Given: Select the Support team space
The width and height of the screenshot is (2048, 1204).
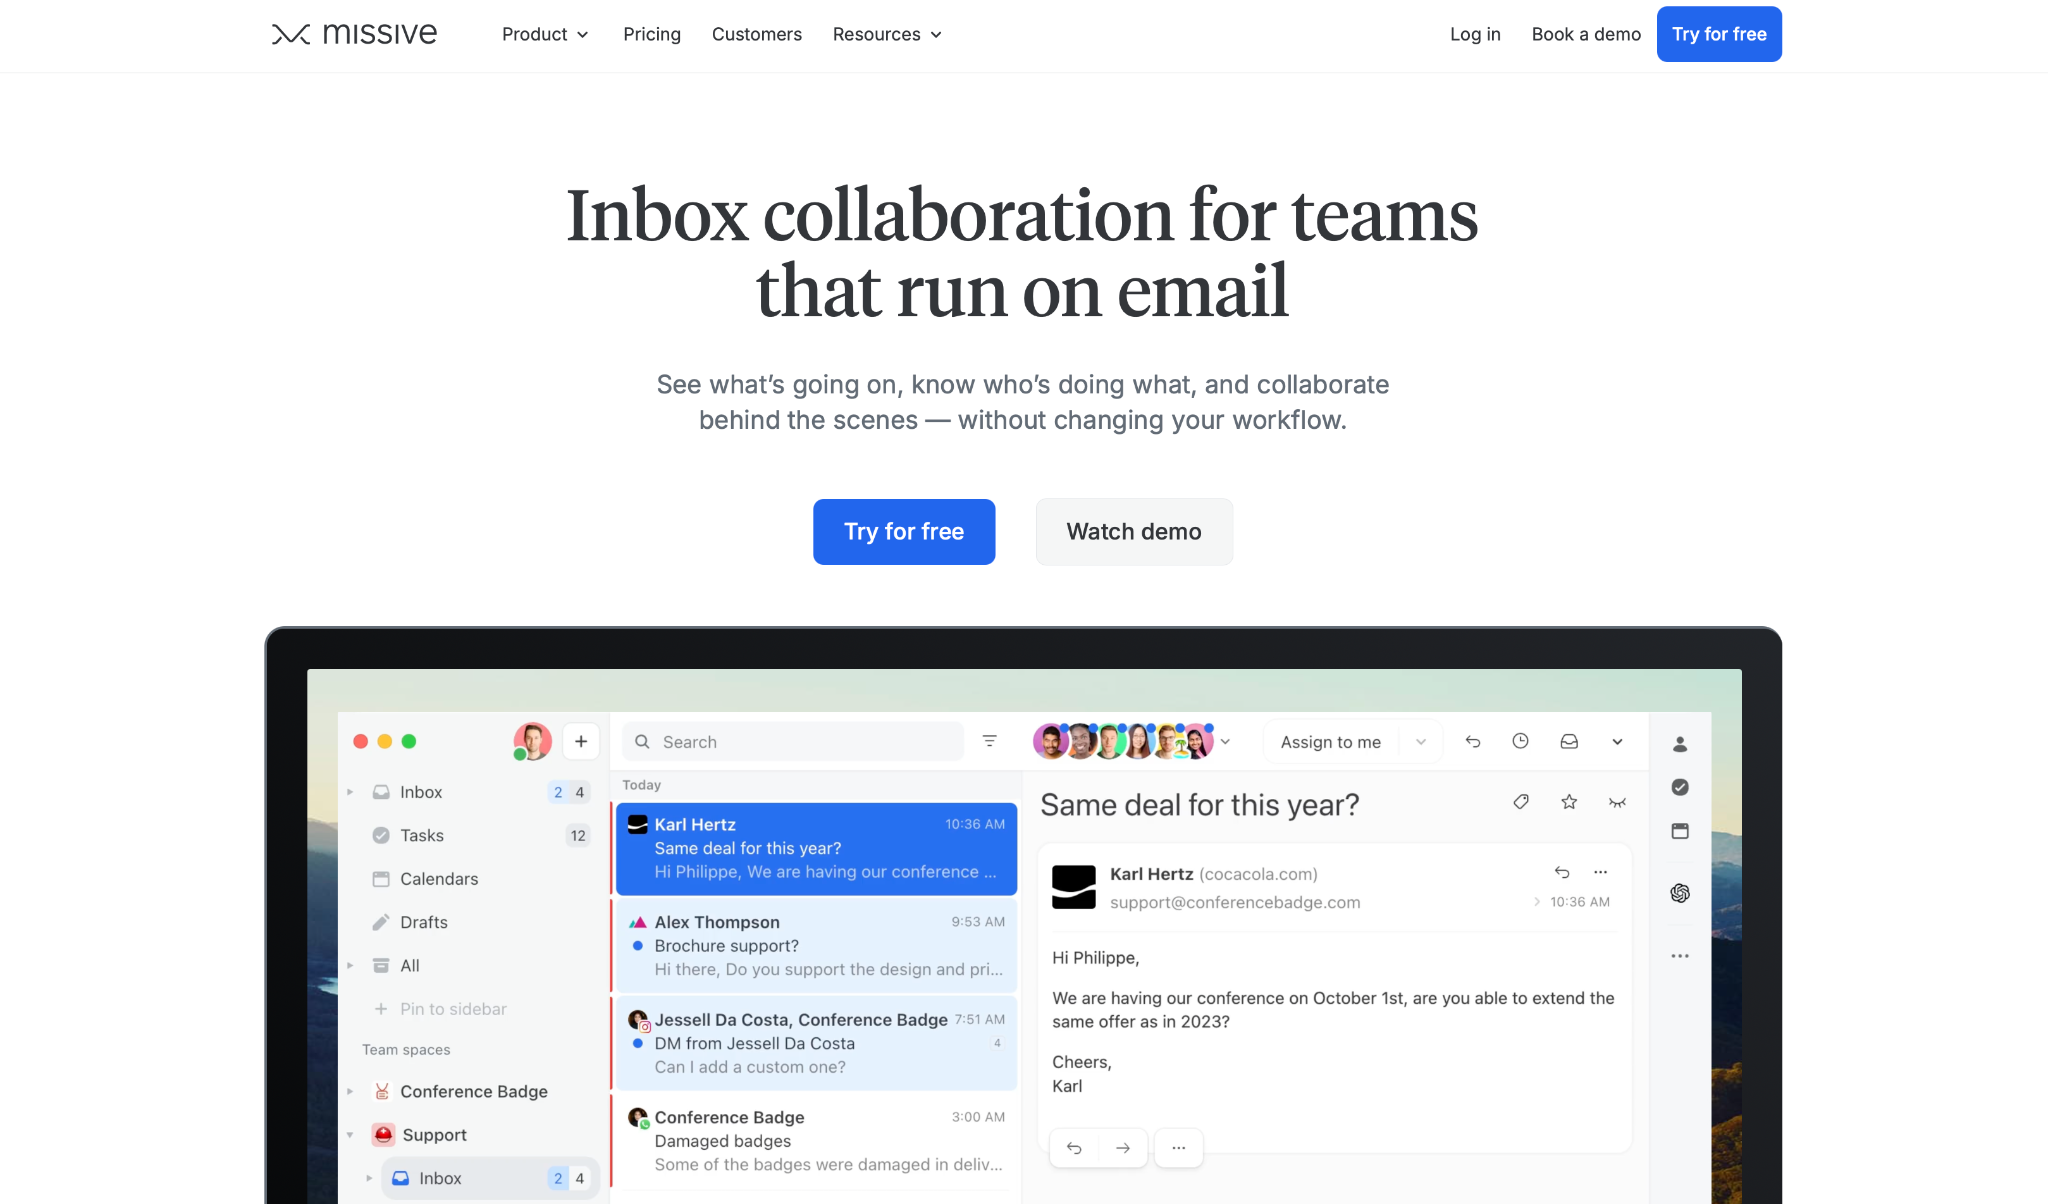Looking at the screenshot, I should coord(434,1135).
